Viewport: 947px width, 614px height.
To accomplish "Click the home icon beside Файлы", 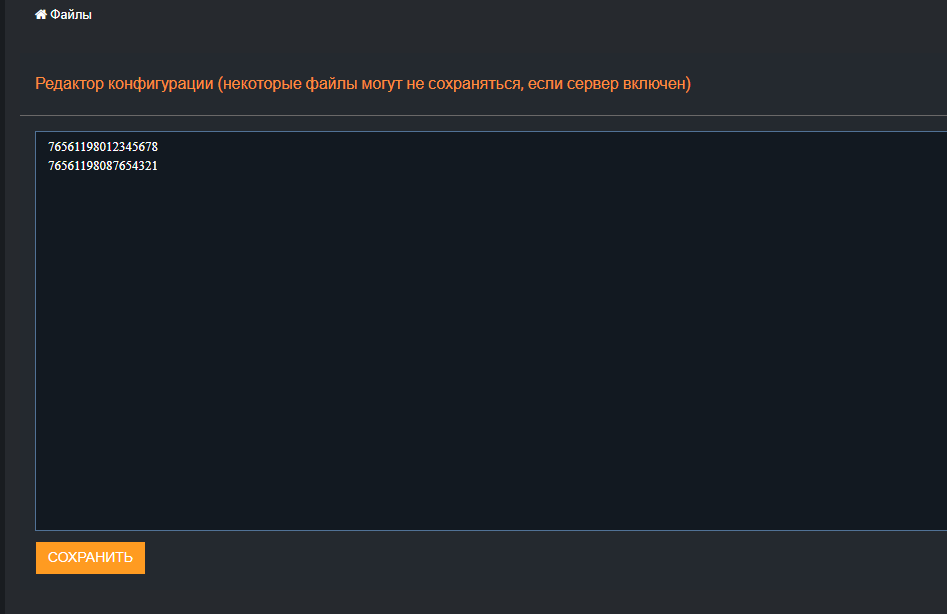I will [x=41, y=15].
